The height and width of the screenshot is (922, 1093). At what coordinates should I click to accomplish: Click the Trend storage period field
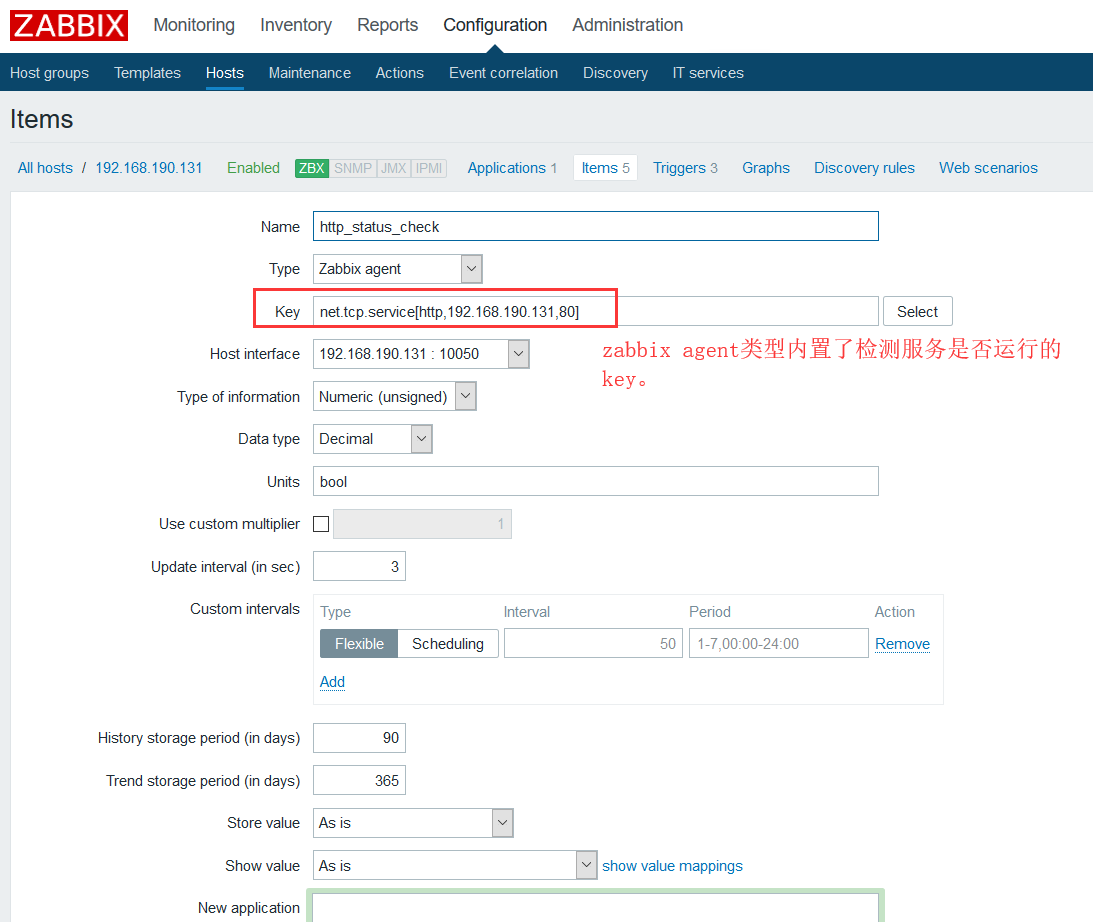pos(359,781)
